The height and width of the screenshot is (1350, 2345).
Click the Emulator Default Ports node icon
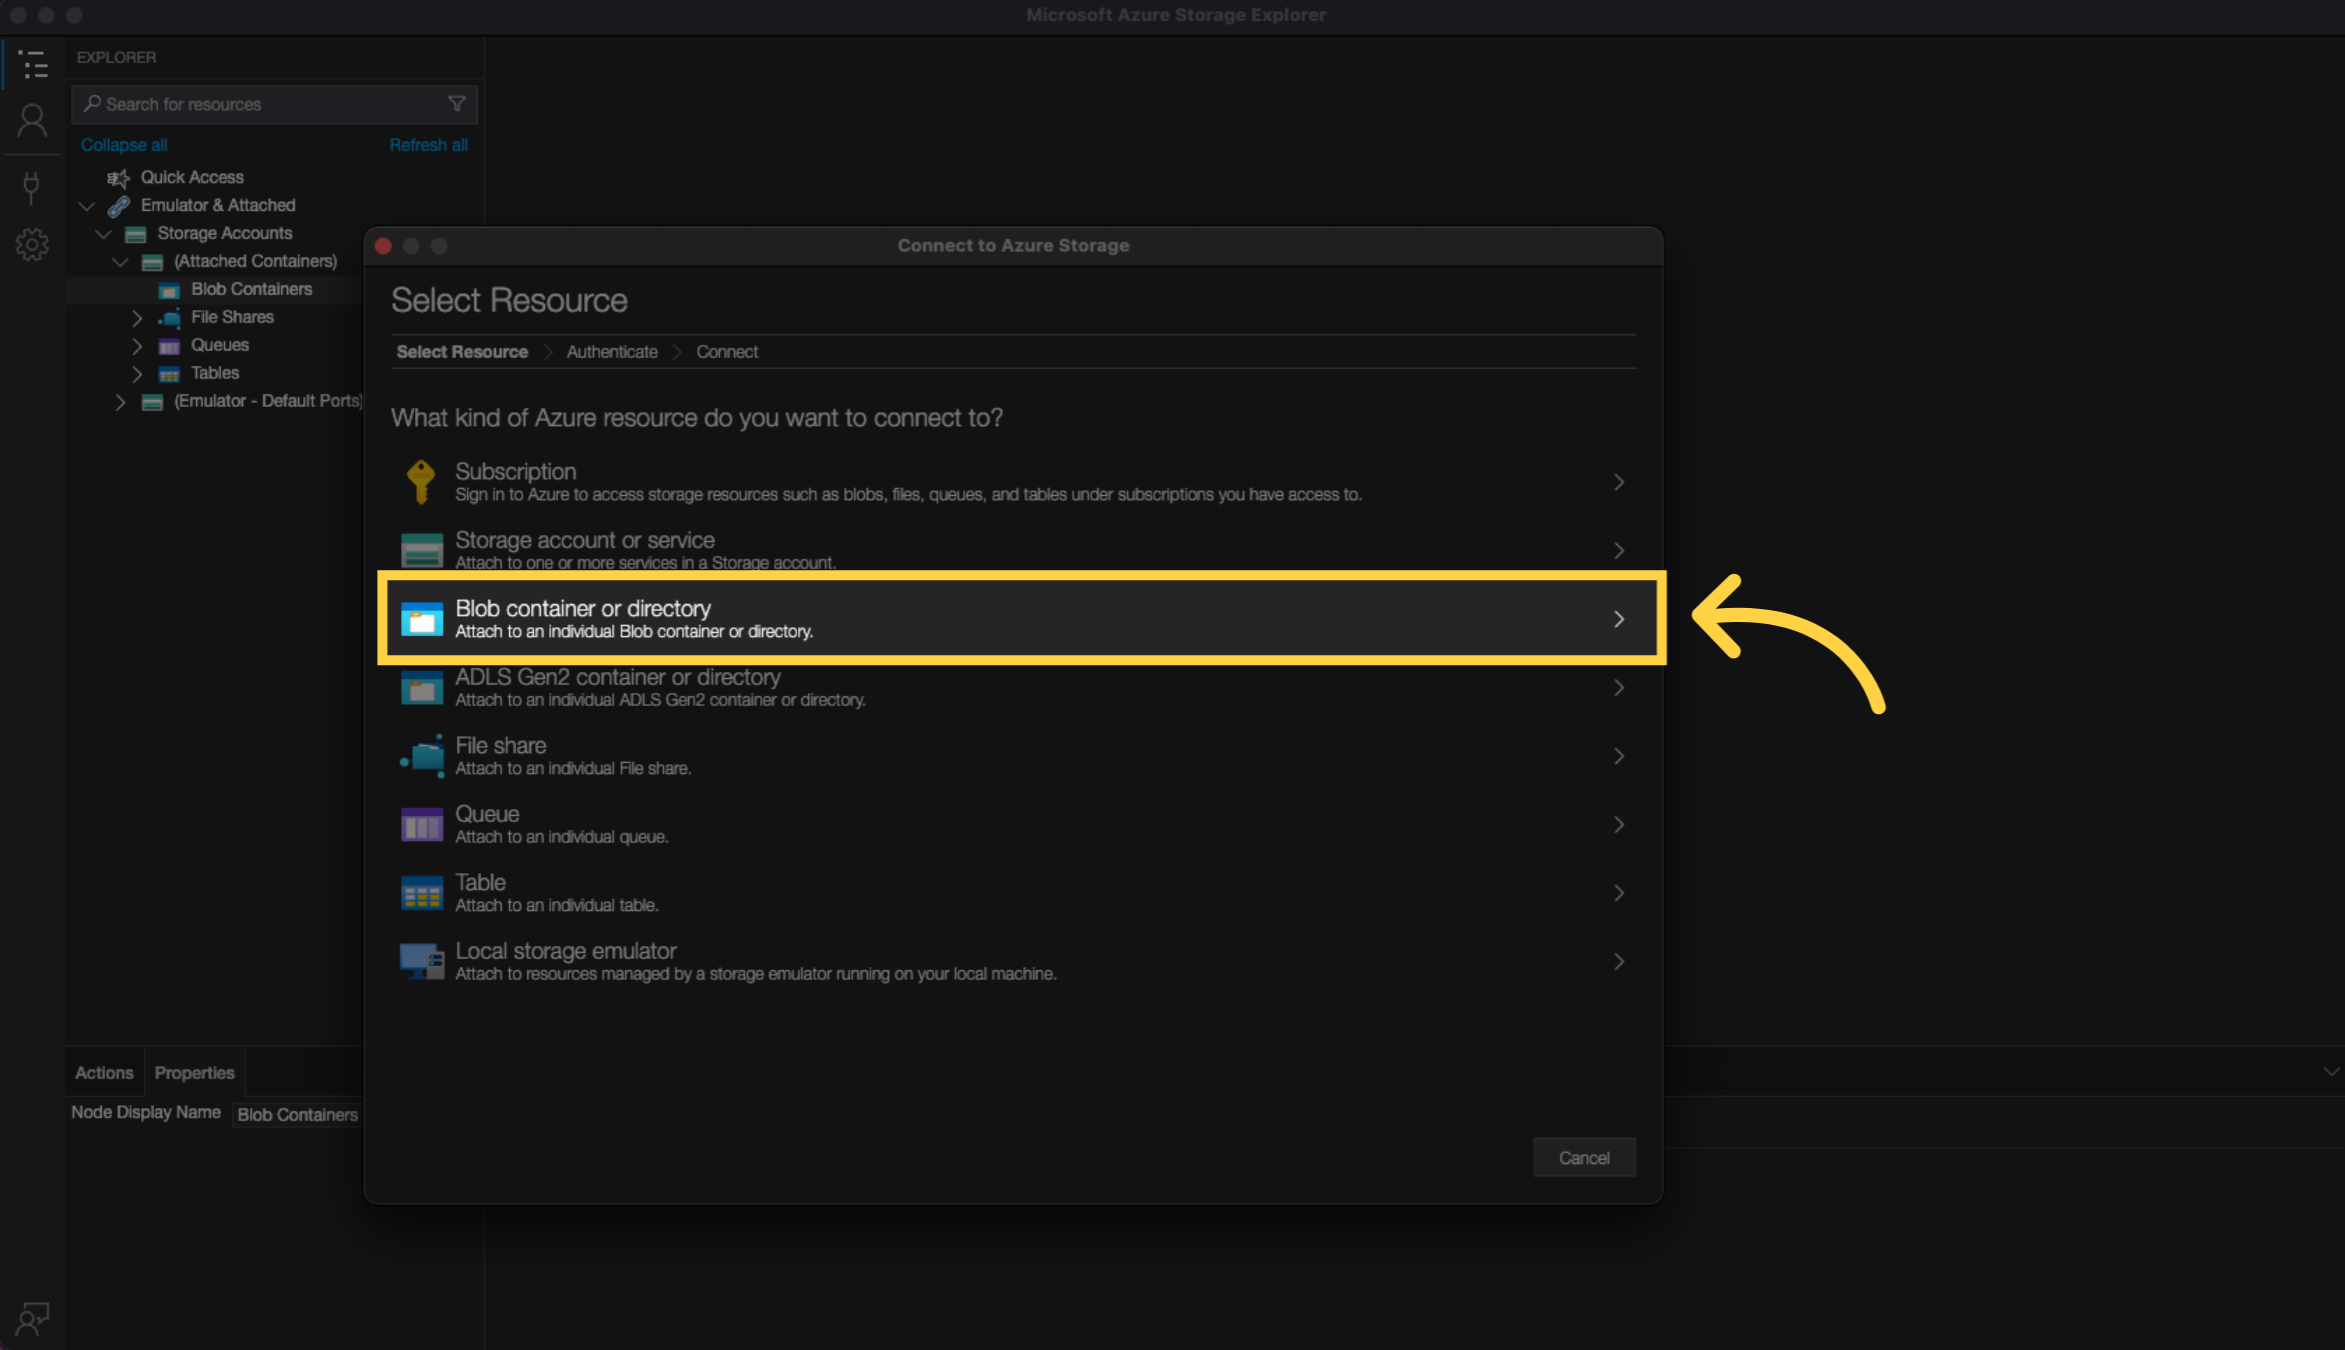[153, 402]
